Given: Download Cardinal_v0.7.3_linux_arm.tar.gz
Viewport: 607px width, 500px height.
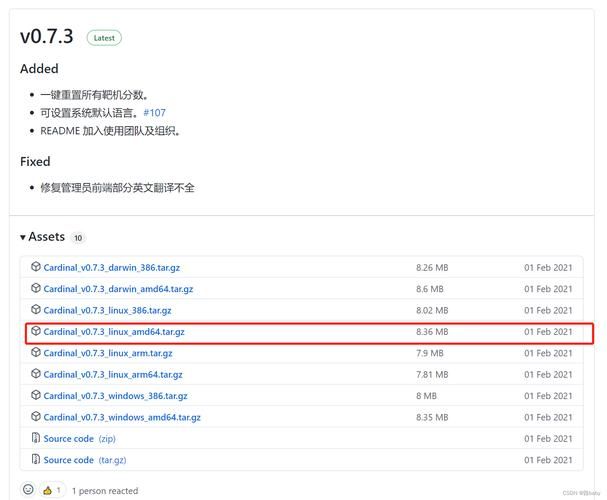Looking at the screenshot, I should coord(108,353).
